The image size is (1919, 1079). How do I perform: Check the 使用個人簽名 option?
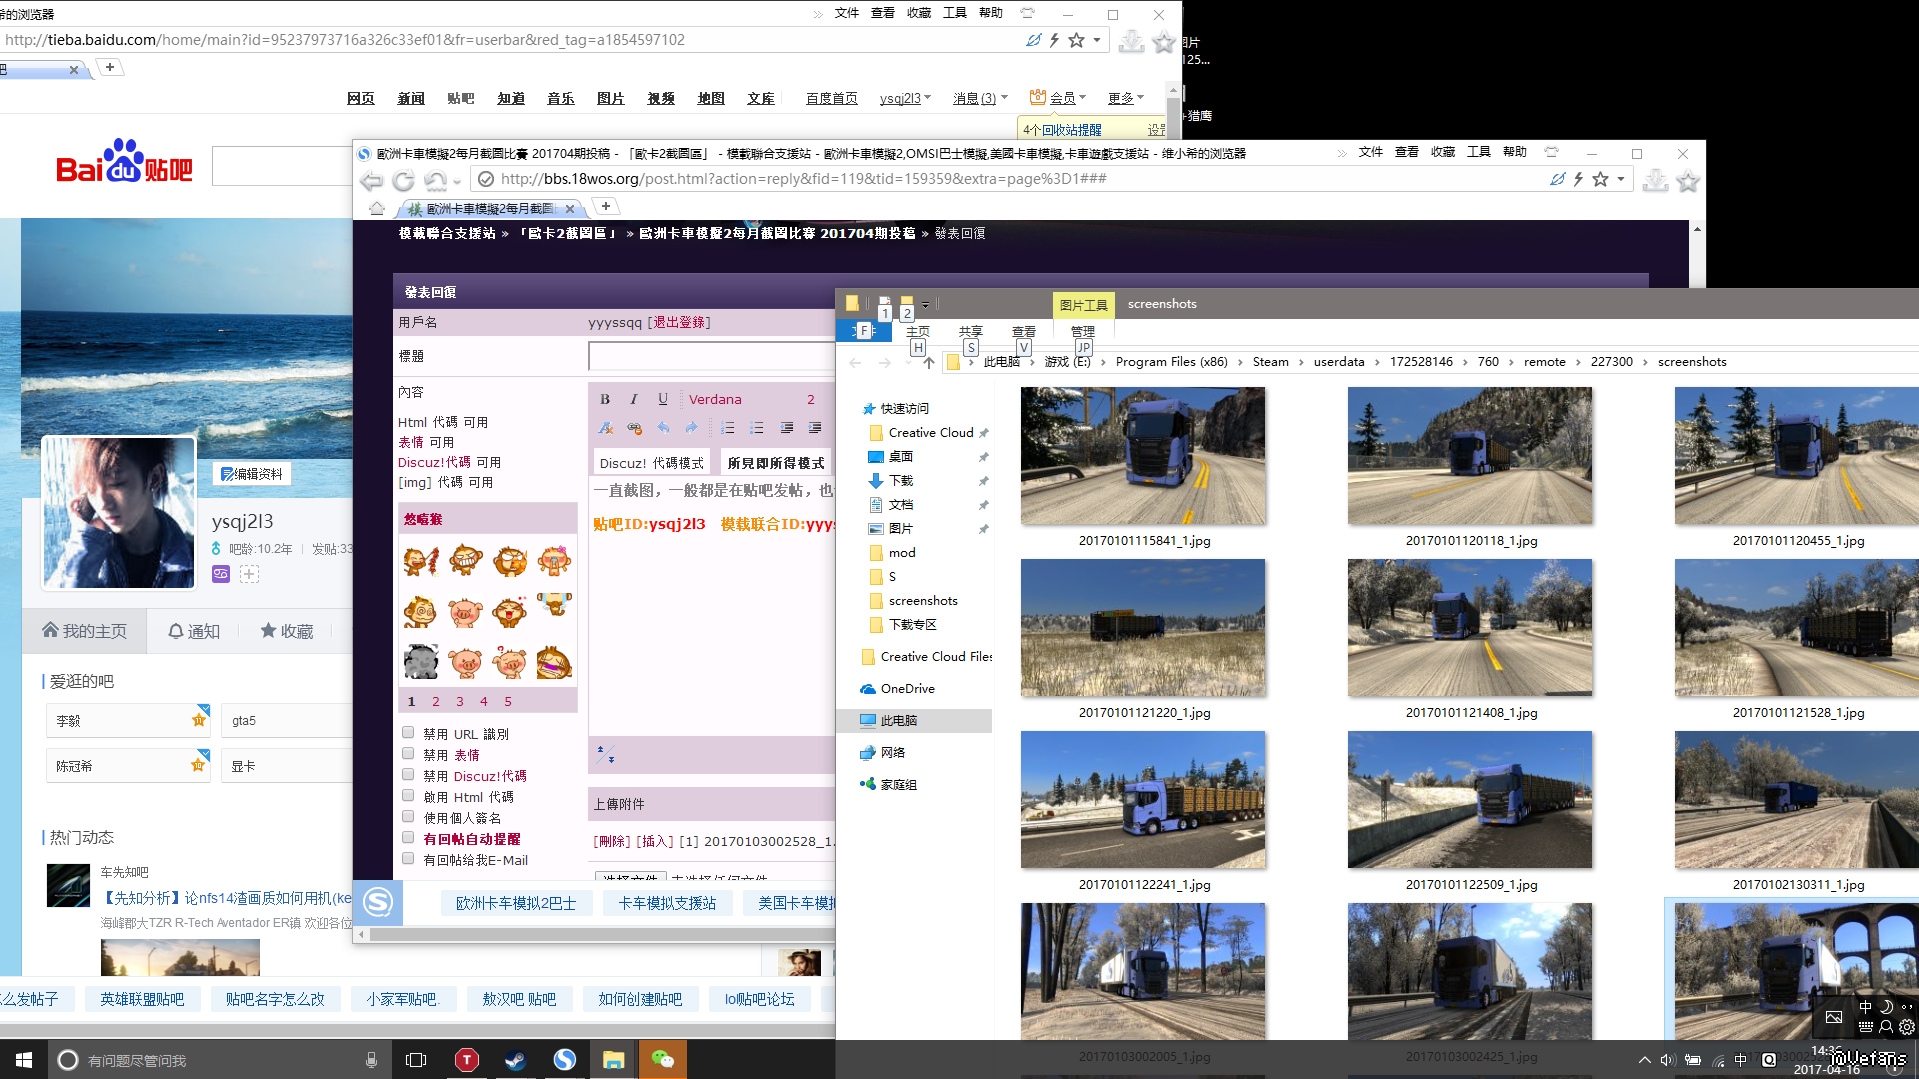pyautogui.click(x=408, y=817)
